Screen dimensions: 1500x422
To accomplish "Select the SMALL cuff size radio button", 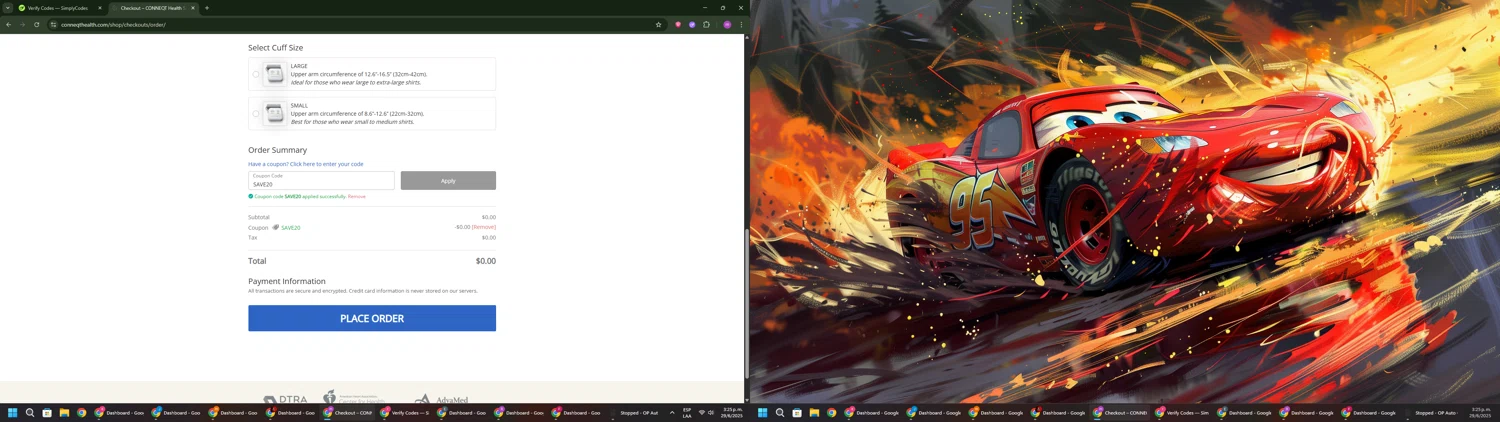I will click(256, 113).
